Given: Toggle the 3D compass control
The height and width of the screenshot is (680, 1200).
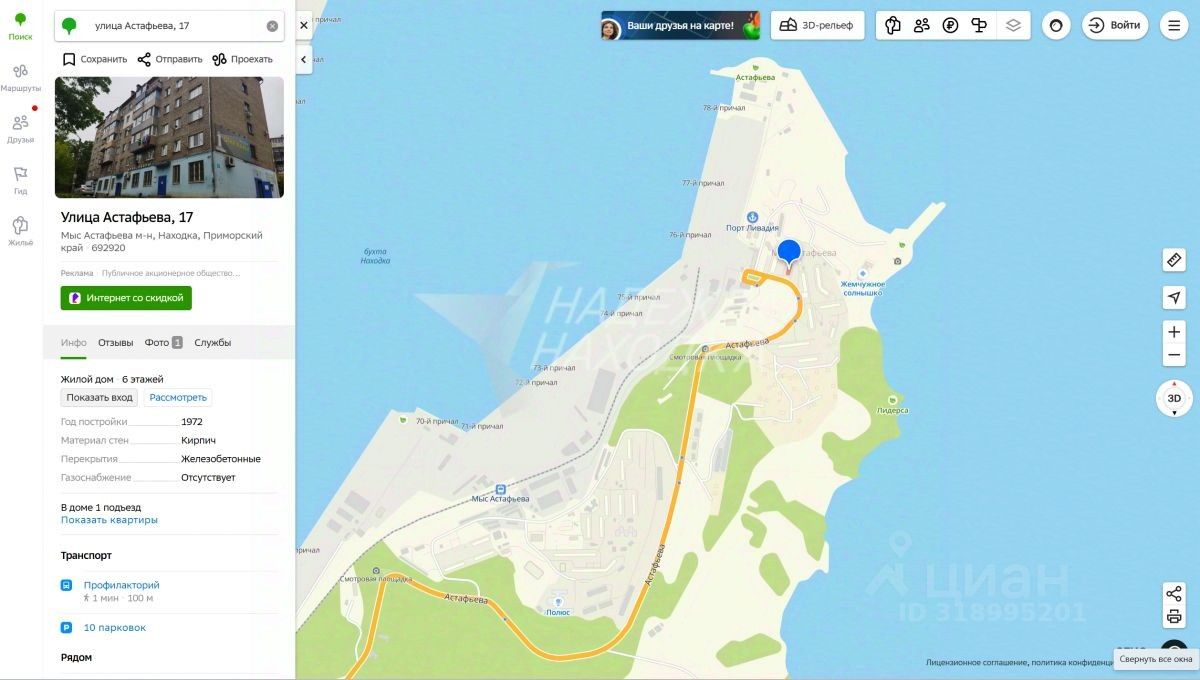Looking at the screenshot, I should [x=1174, y=398].
